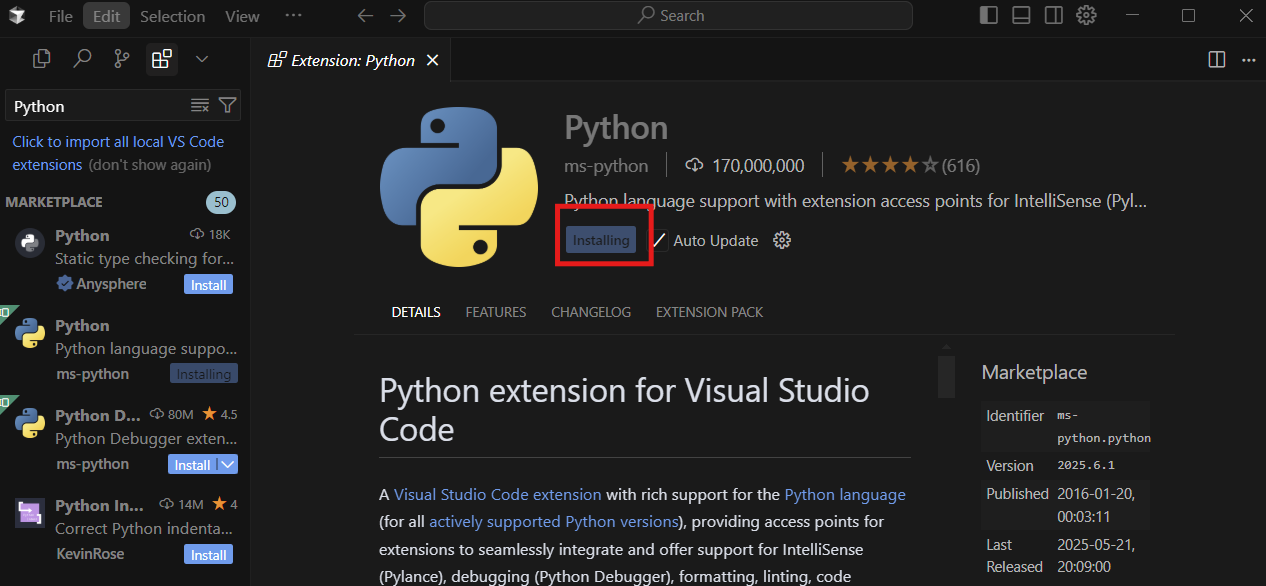Switch to the FEATURES tab
The width and height of the screenshot is (1266, 586).
point(496,312)
